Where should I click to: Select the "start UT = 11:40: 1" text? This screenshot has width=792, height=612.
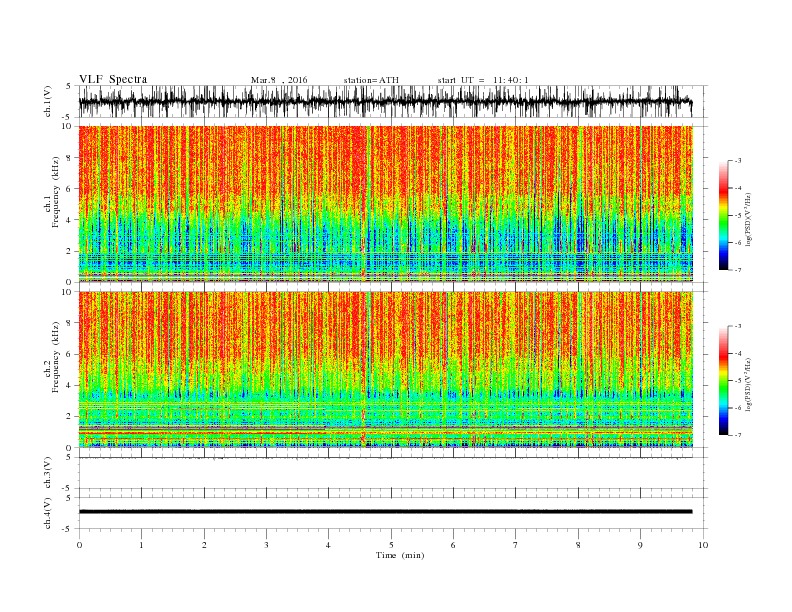[x=483, y=80]
